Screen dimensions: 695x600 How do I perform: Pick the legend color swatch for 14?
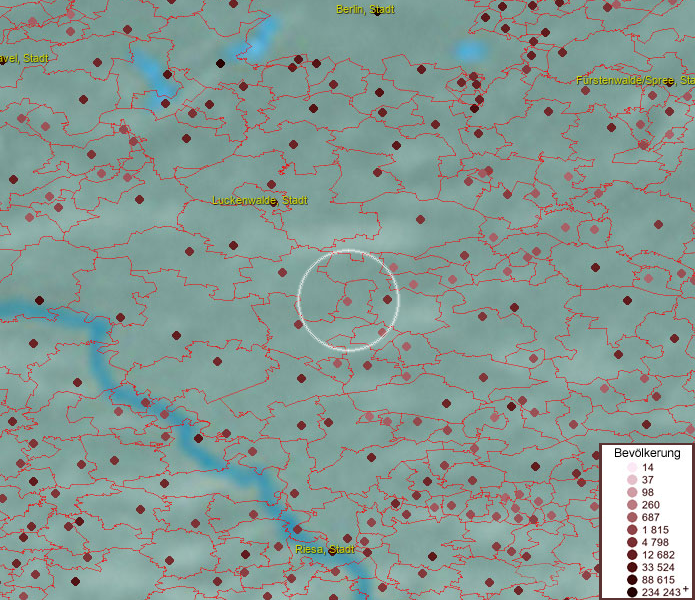pos(632,467)
